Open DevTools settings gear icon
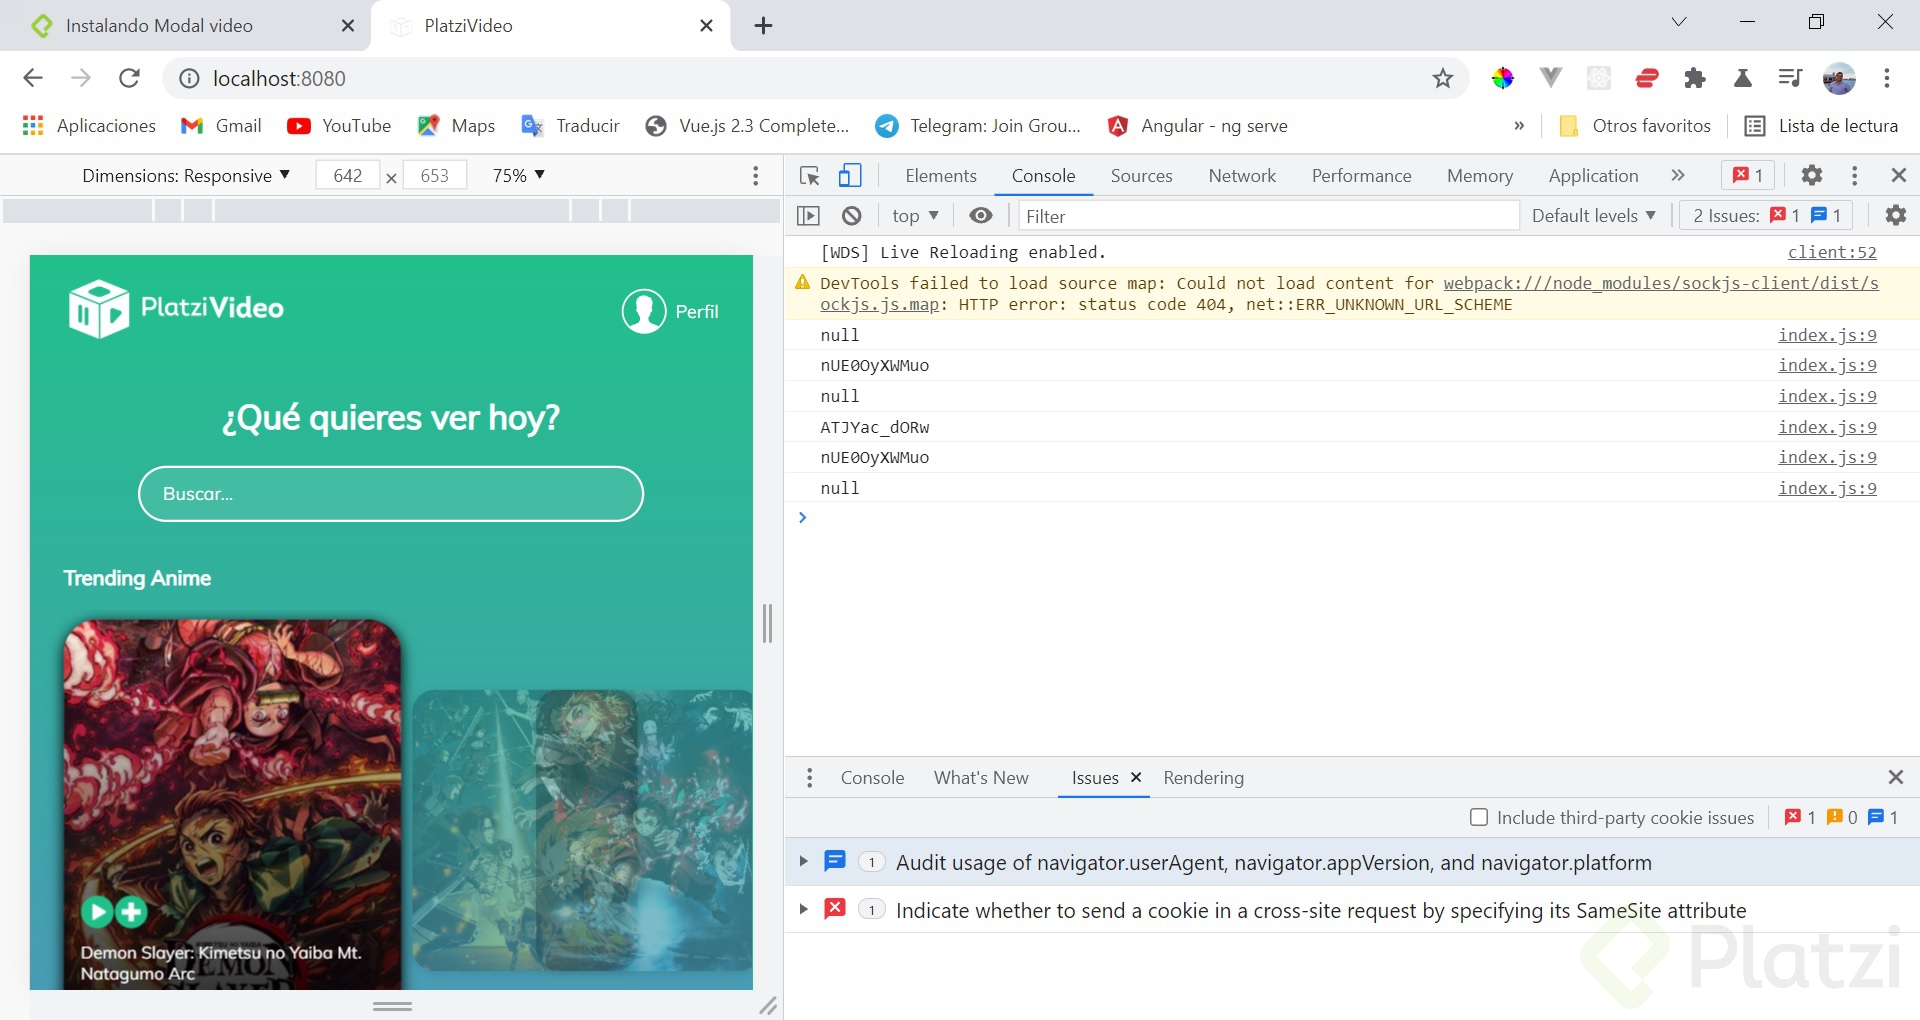 [1811, 176]
